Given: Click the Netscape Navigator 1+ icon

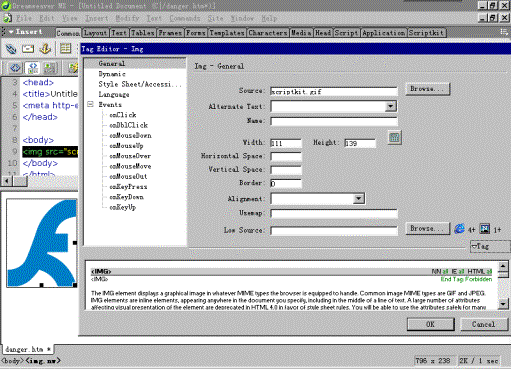Looking at the screenshot, I should tap(485, 229).
